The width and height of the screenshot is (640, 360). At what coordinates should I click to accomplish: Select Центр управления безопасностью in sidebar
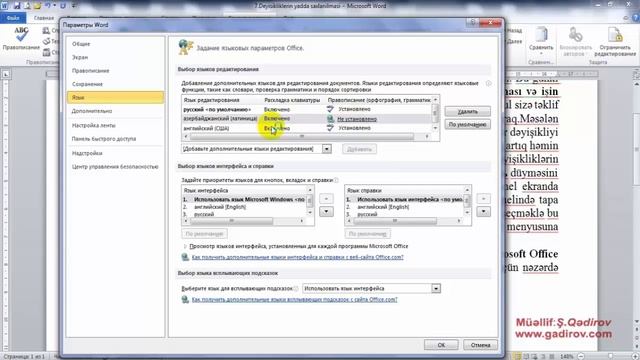pos(115,167)
